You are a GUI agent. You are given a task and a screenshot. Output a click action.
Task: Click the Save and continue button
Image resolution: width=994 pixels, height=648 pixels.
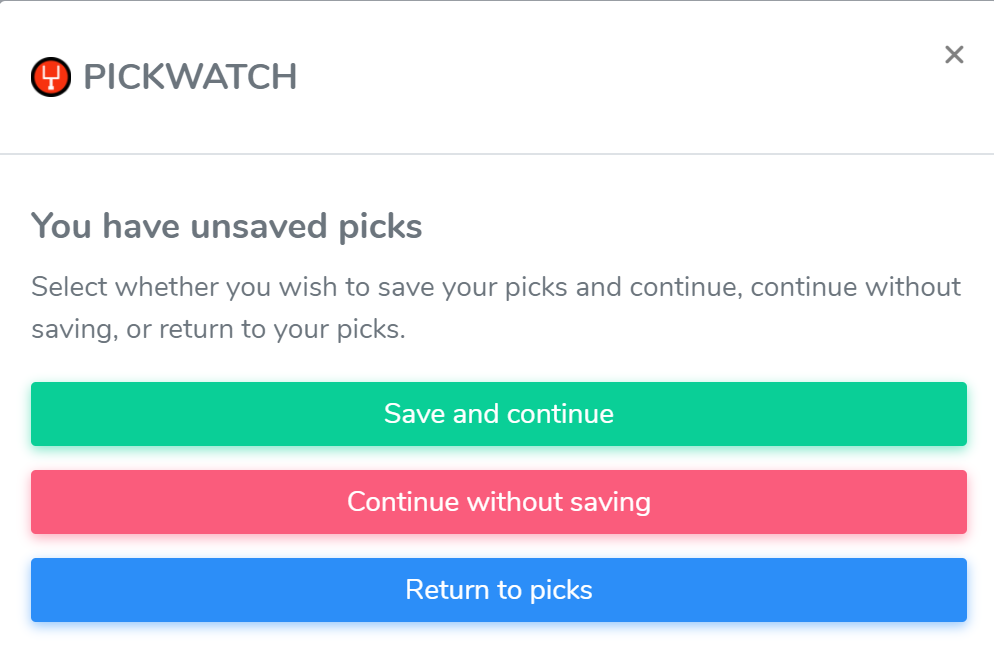[498, 414]
